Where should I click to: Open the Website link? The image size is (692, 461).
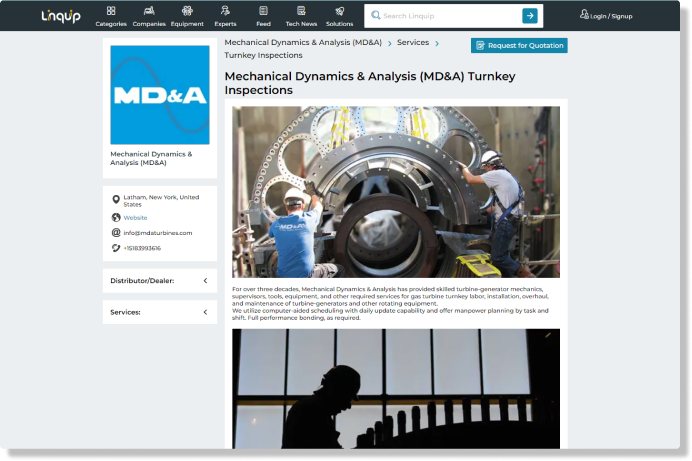click(x=135, y=218)
